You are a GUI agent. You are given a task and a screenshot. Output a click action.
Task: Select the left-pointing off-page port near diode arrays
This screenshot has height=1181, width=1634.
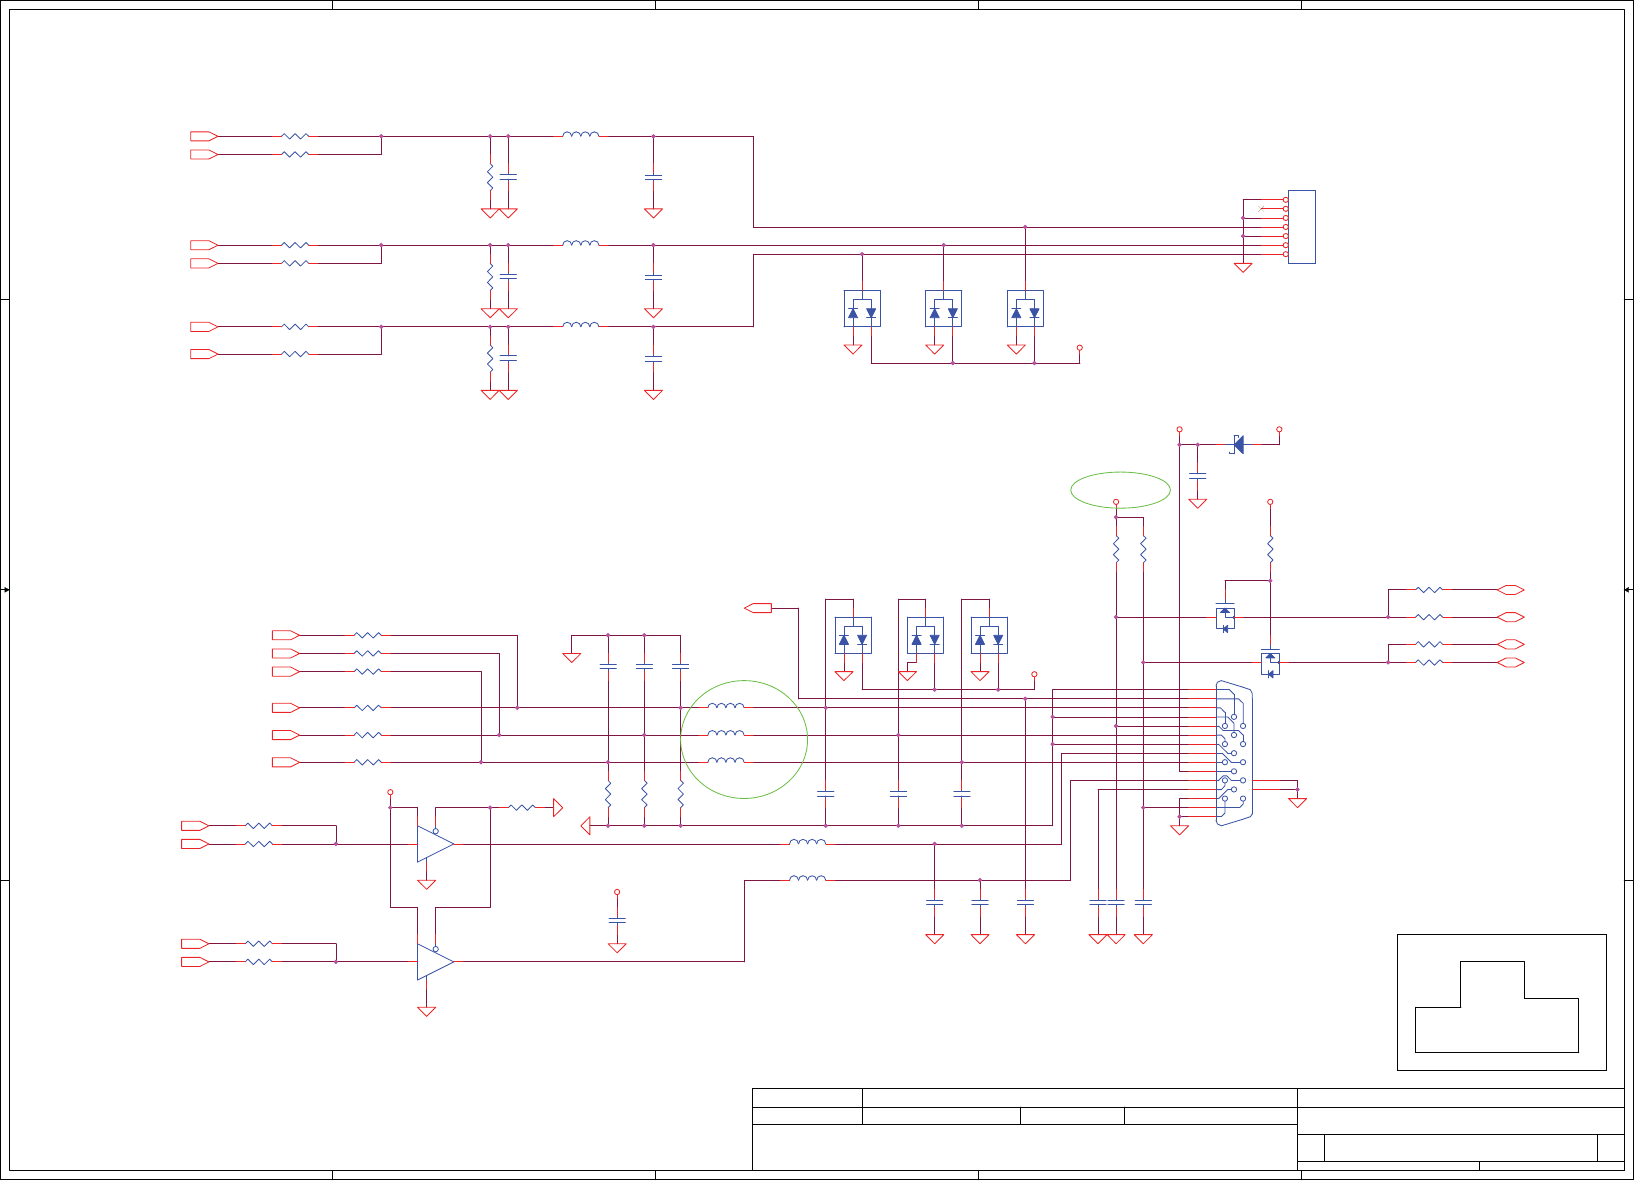[759, 608]
